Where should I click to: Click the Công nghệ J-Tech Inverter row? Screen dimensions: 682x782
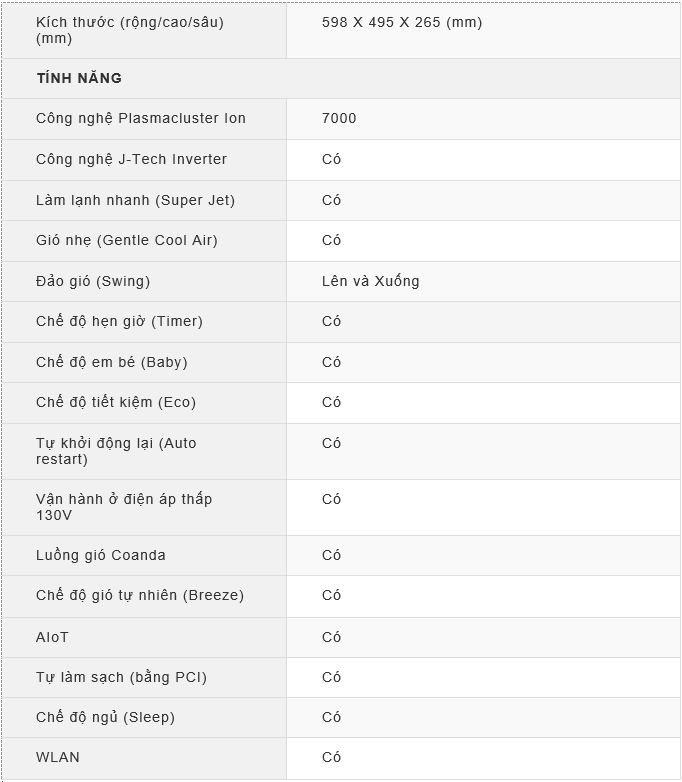tap(341, 160)
